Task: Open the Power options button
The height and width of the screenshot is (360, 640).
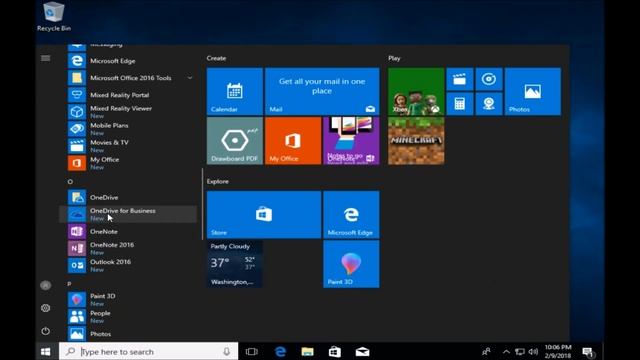Action: point(46,331)
